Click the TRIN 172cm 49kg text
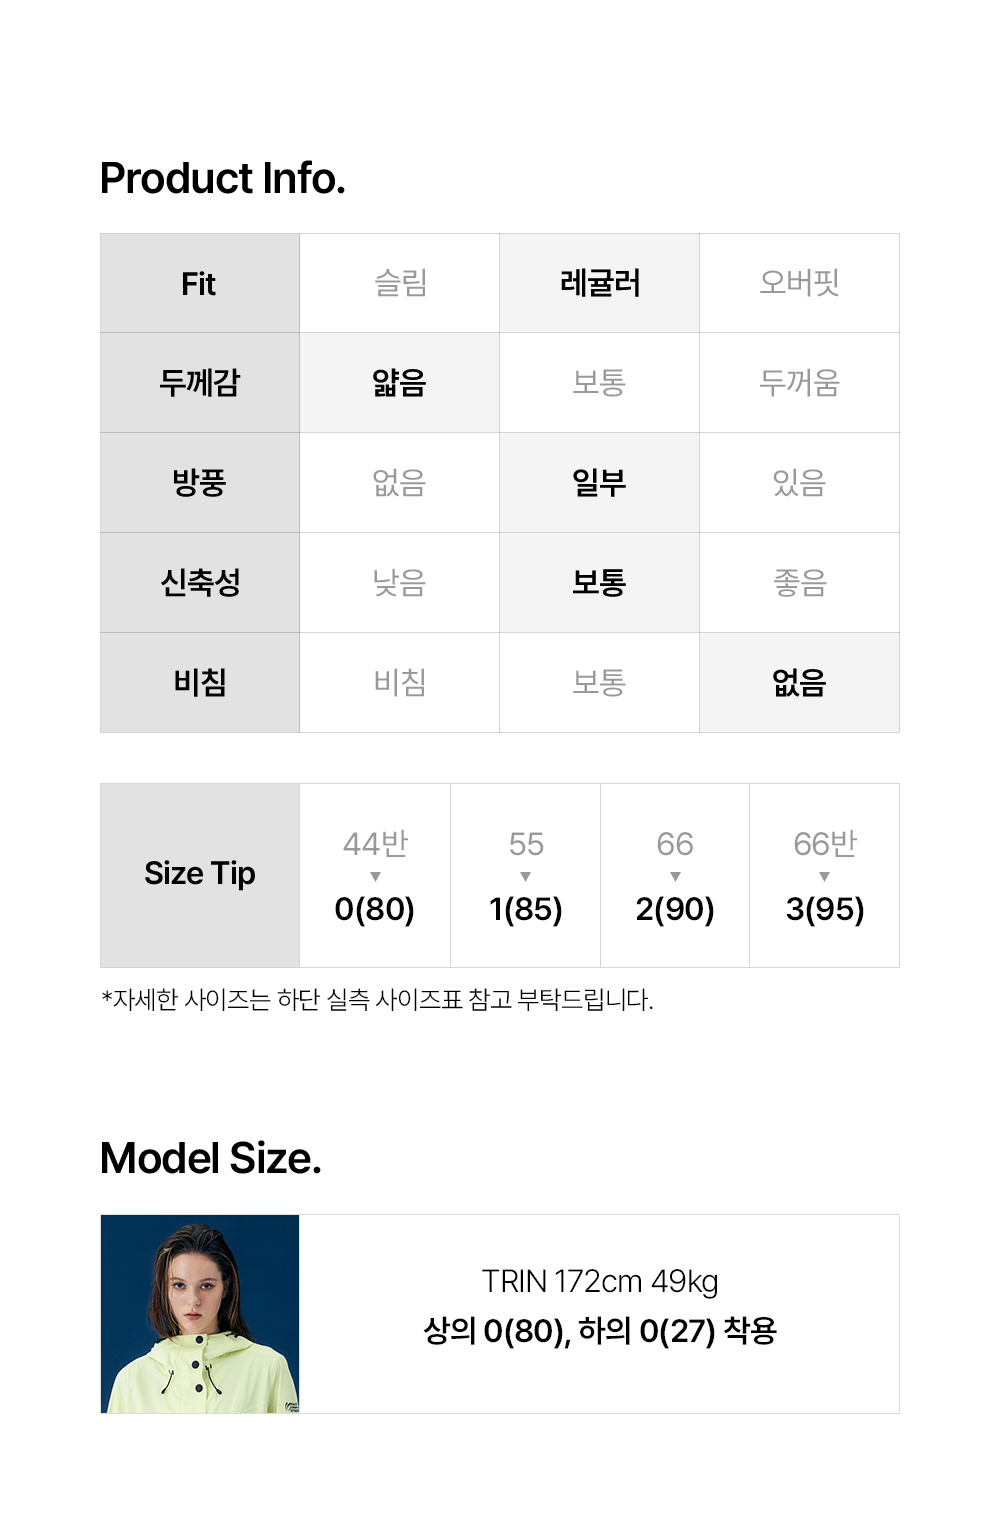 [600, 1281]
